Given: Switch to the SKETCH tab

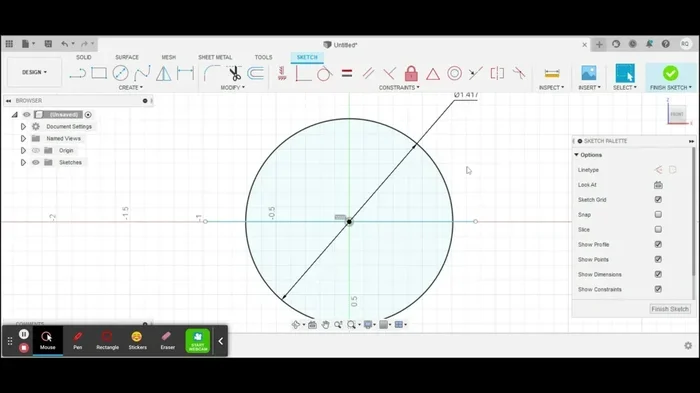Looking at the screenshot, I should tap(307, 57).
